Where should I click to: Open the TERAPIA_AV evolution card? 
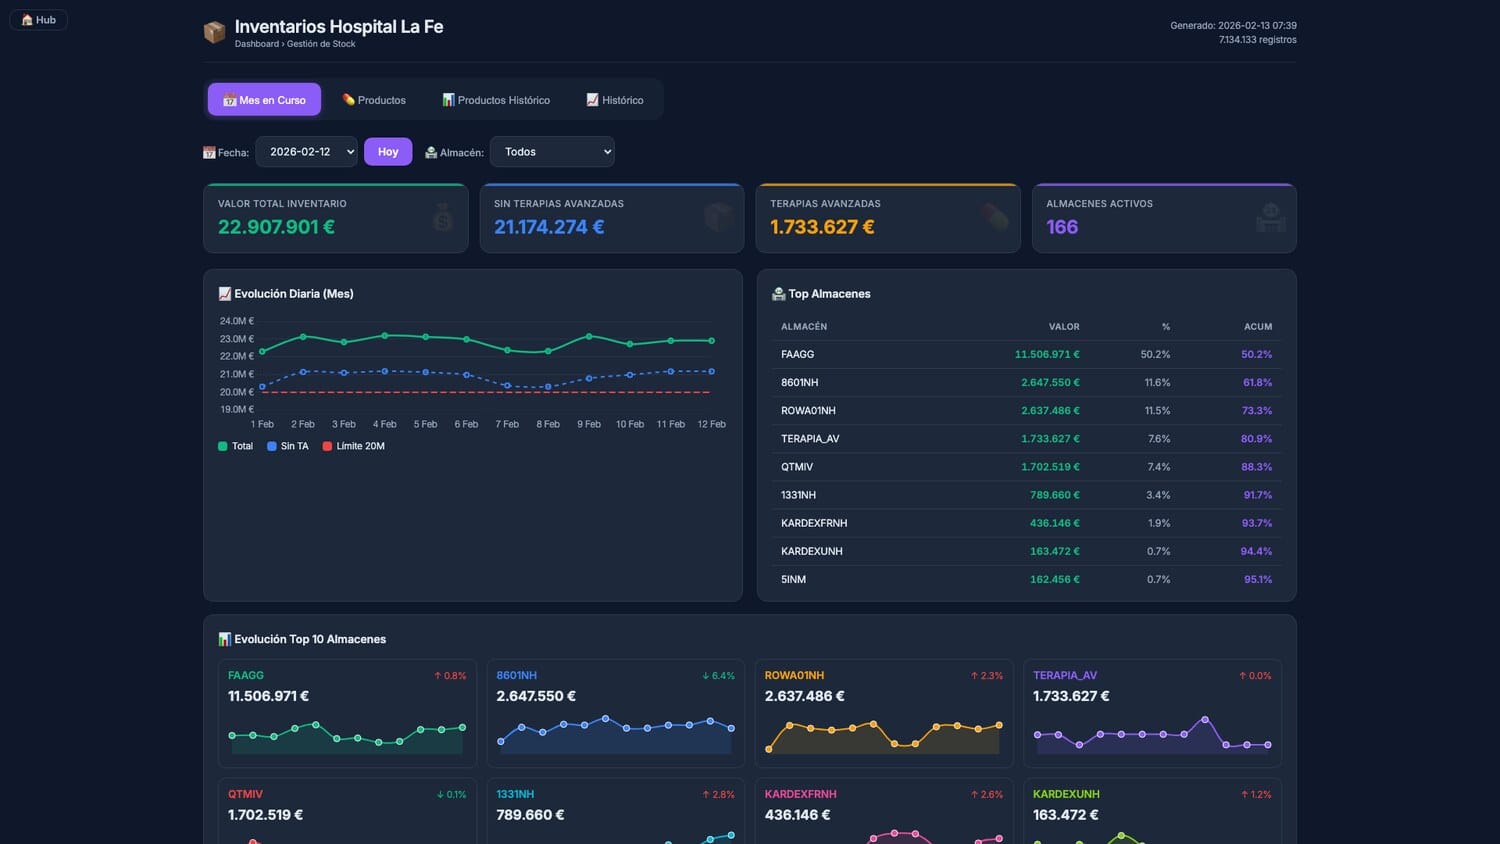1152,713
